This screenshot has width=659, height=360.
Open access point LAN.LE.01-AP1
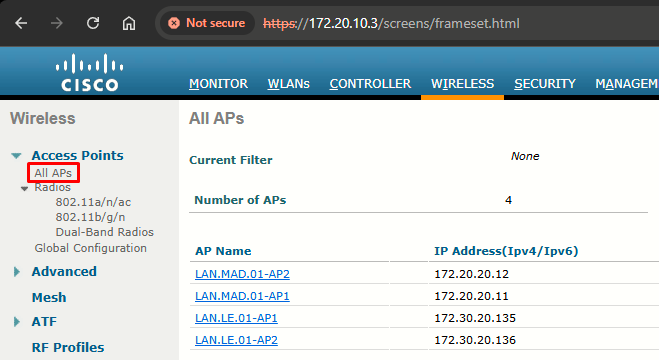[x=236, y=318]
